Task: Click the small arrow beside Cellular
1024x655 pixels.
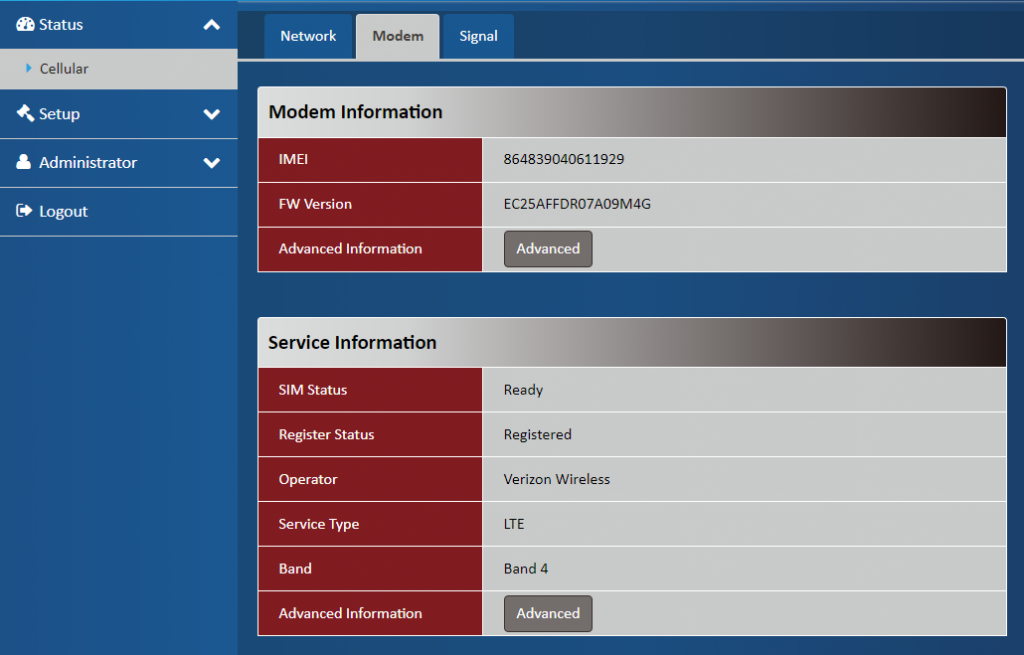Action: click(29, 69)
